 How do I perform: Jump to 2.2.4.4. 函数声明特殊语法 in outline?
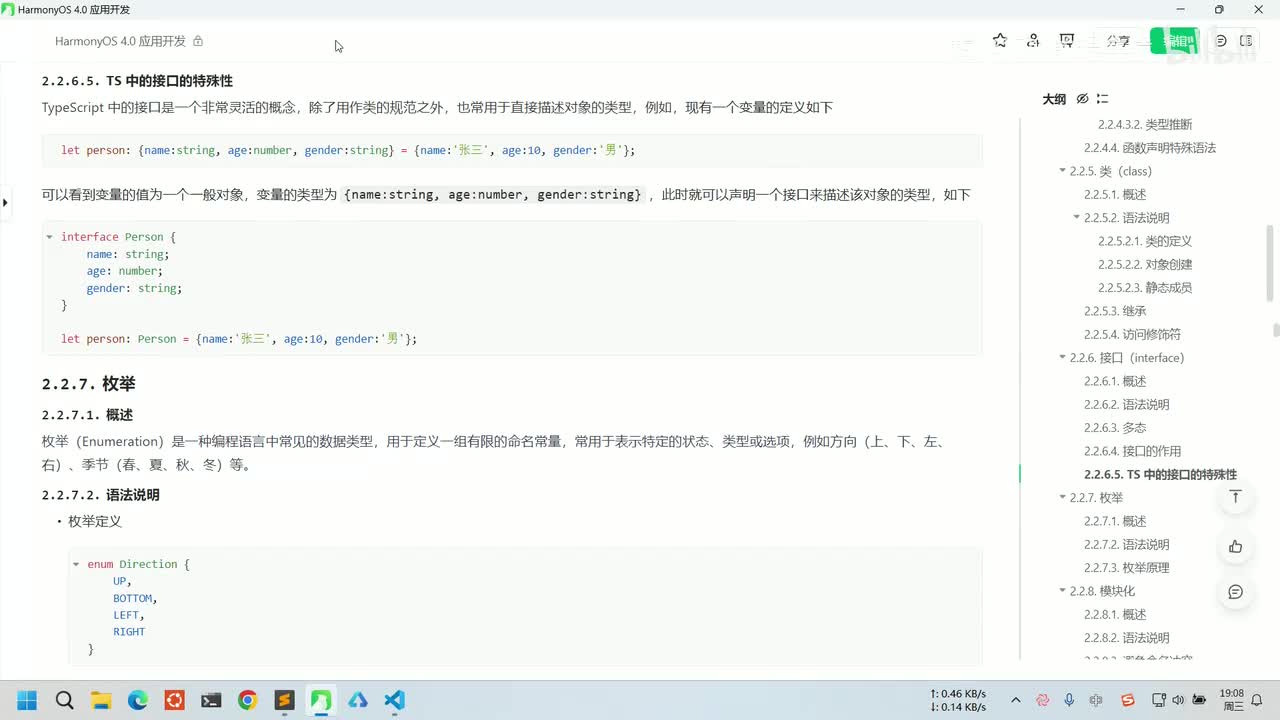click(1150, 148)
